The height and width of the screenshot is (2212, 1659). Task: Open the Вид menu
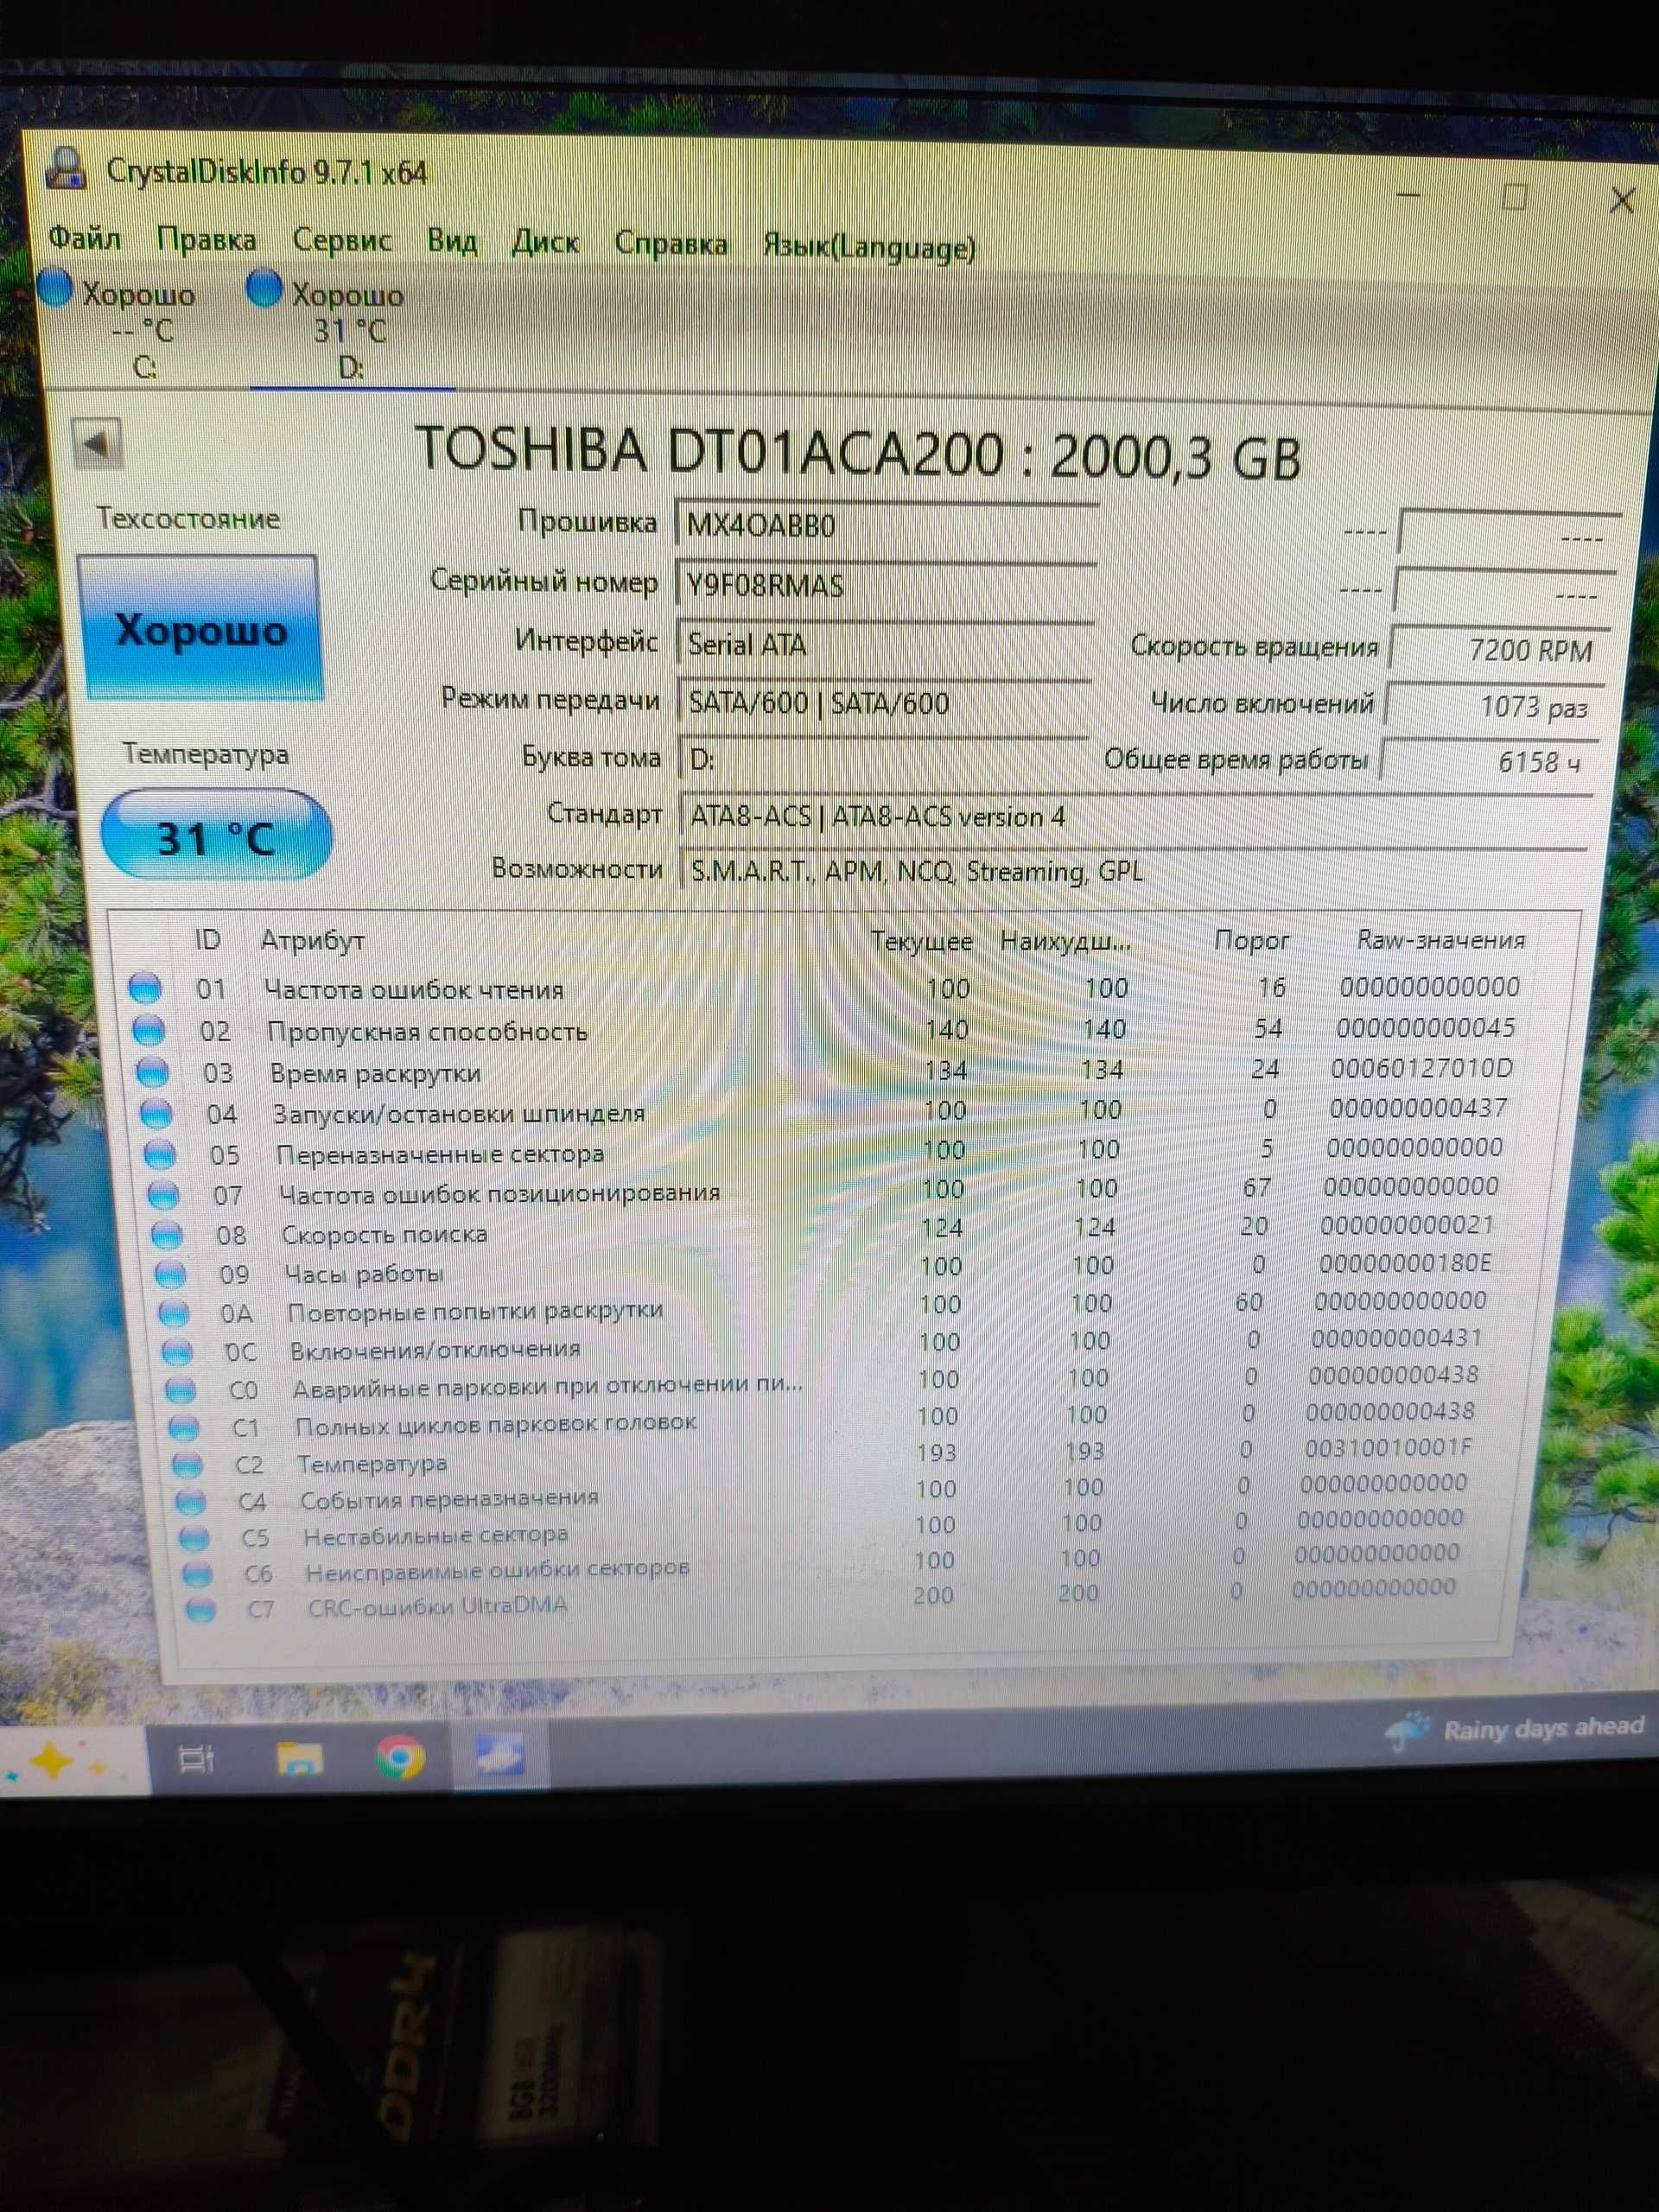tap(452, 241)
